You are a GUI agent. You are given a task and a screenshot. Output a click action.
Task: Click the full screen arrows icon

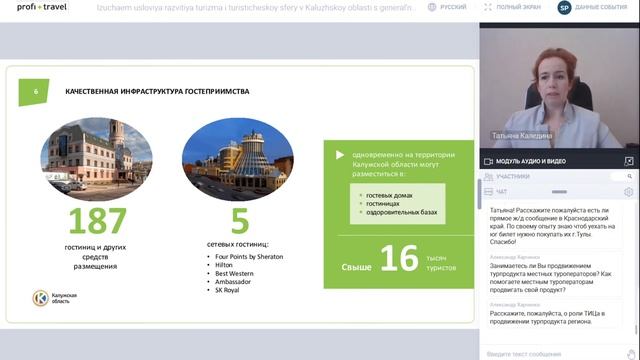(x=488, y=7)
